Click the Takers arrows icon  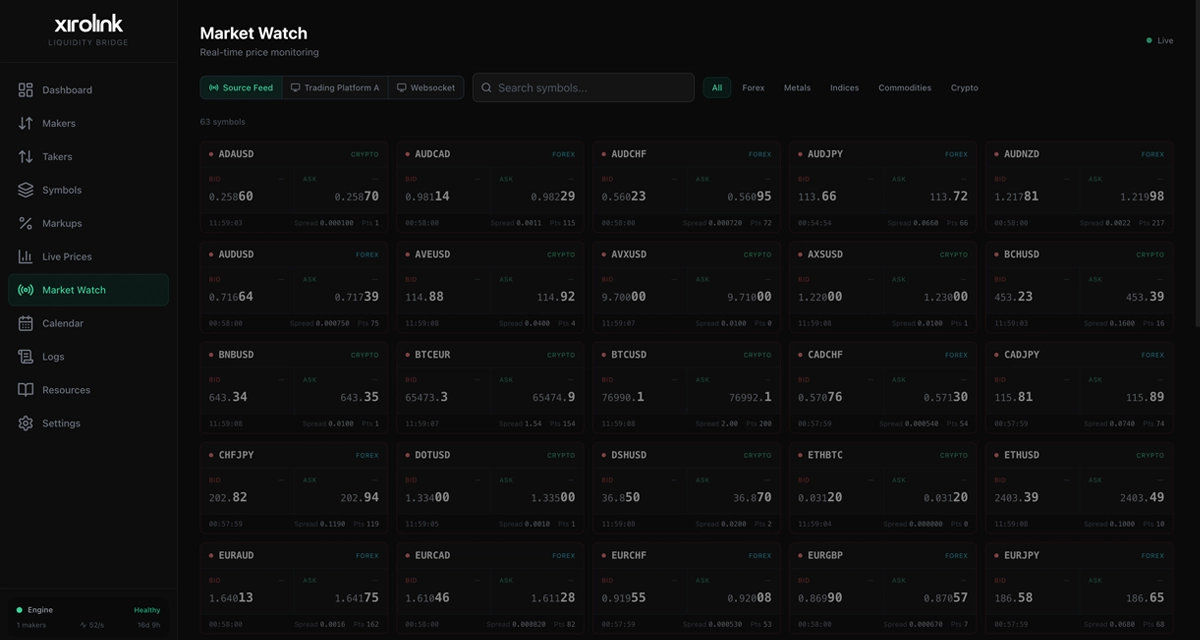pos(26,157)
